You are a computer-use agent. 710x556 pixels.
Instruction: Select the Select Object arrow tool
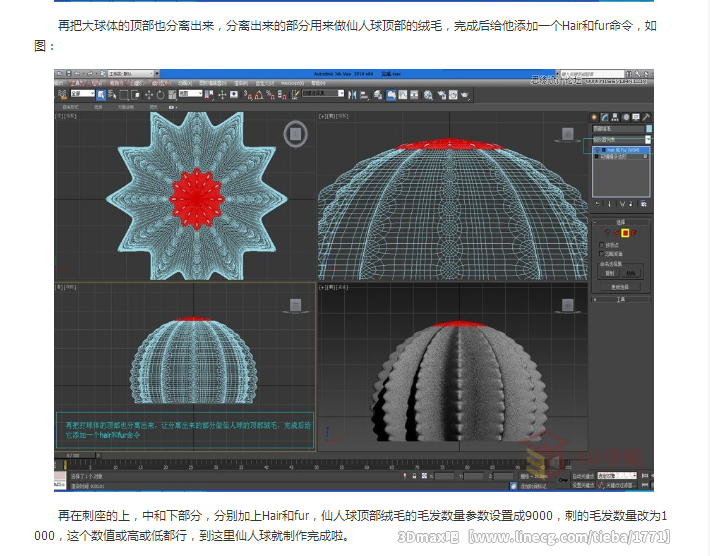point(101,95)
